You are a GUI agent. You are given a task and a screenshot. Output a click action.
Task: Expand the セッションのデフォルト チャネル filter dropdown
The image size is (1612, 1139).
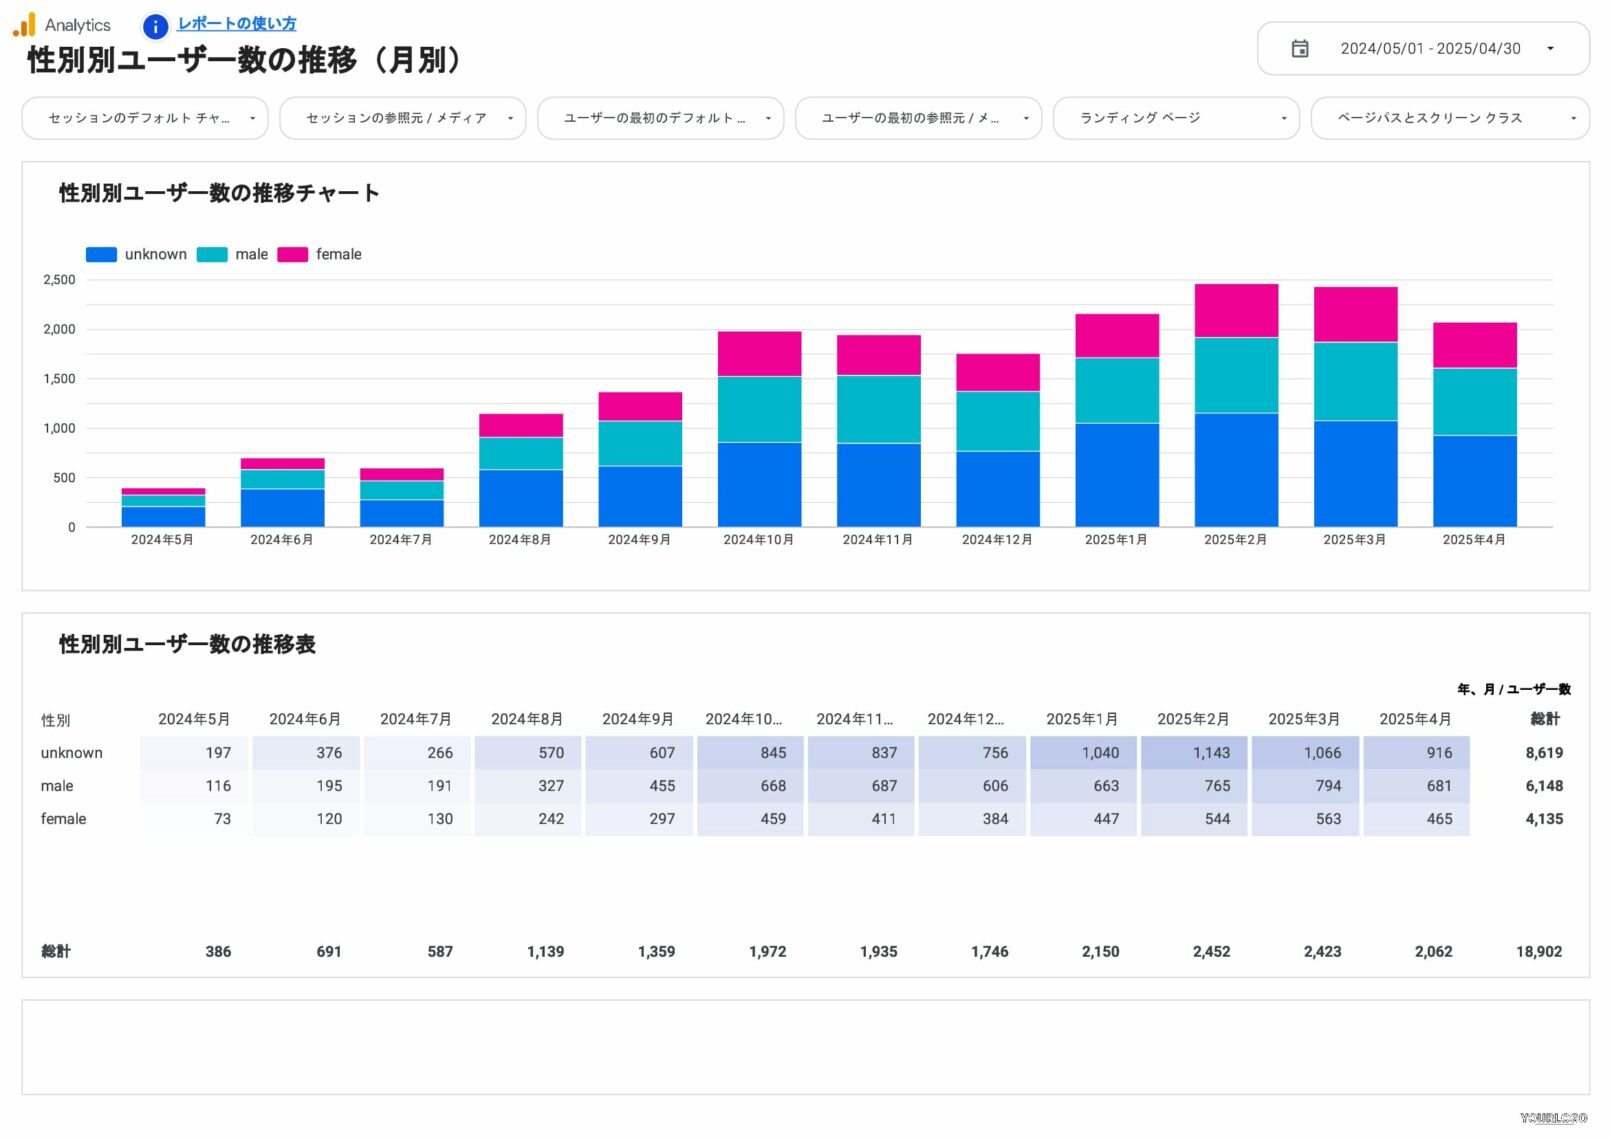click(145, 118)
